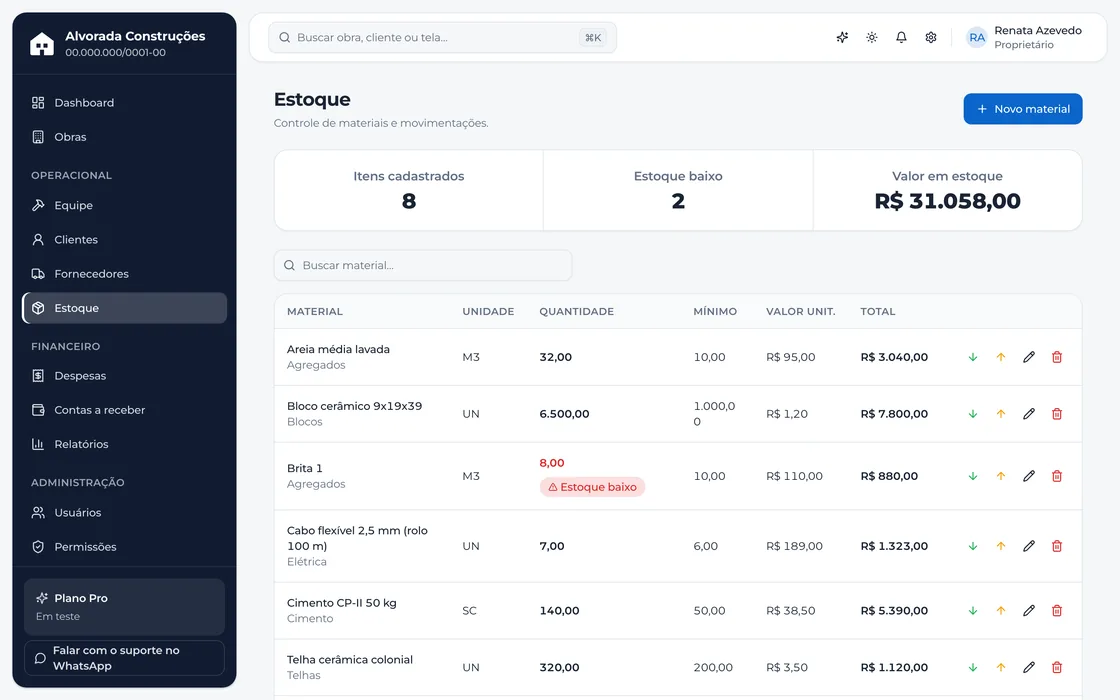Open the Renata Azevedo profile menu

pyautogui.click(x=1024, y=37)
